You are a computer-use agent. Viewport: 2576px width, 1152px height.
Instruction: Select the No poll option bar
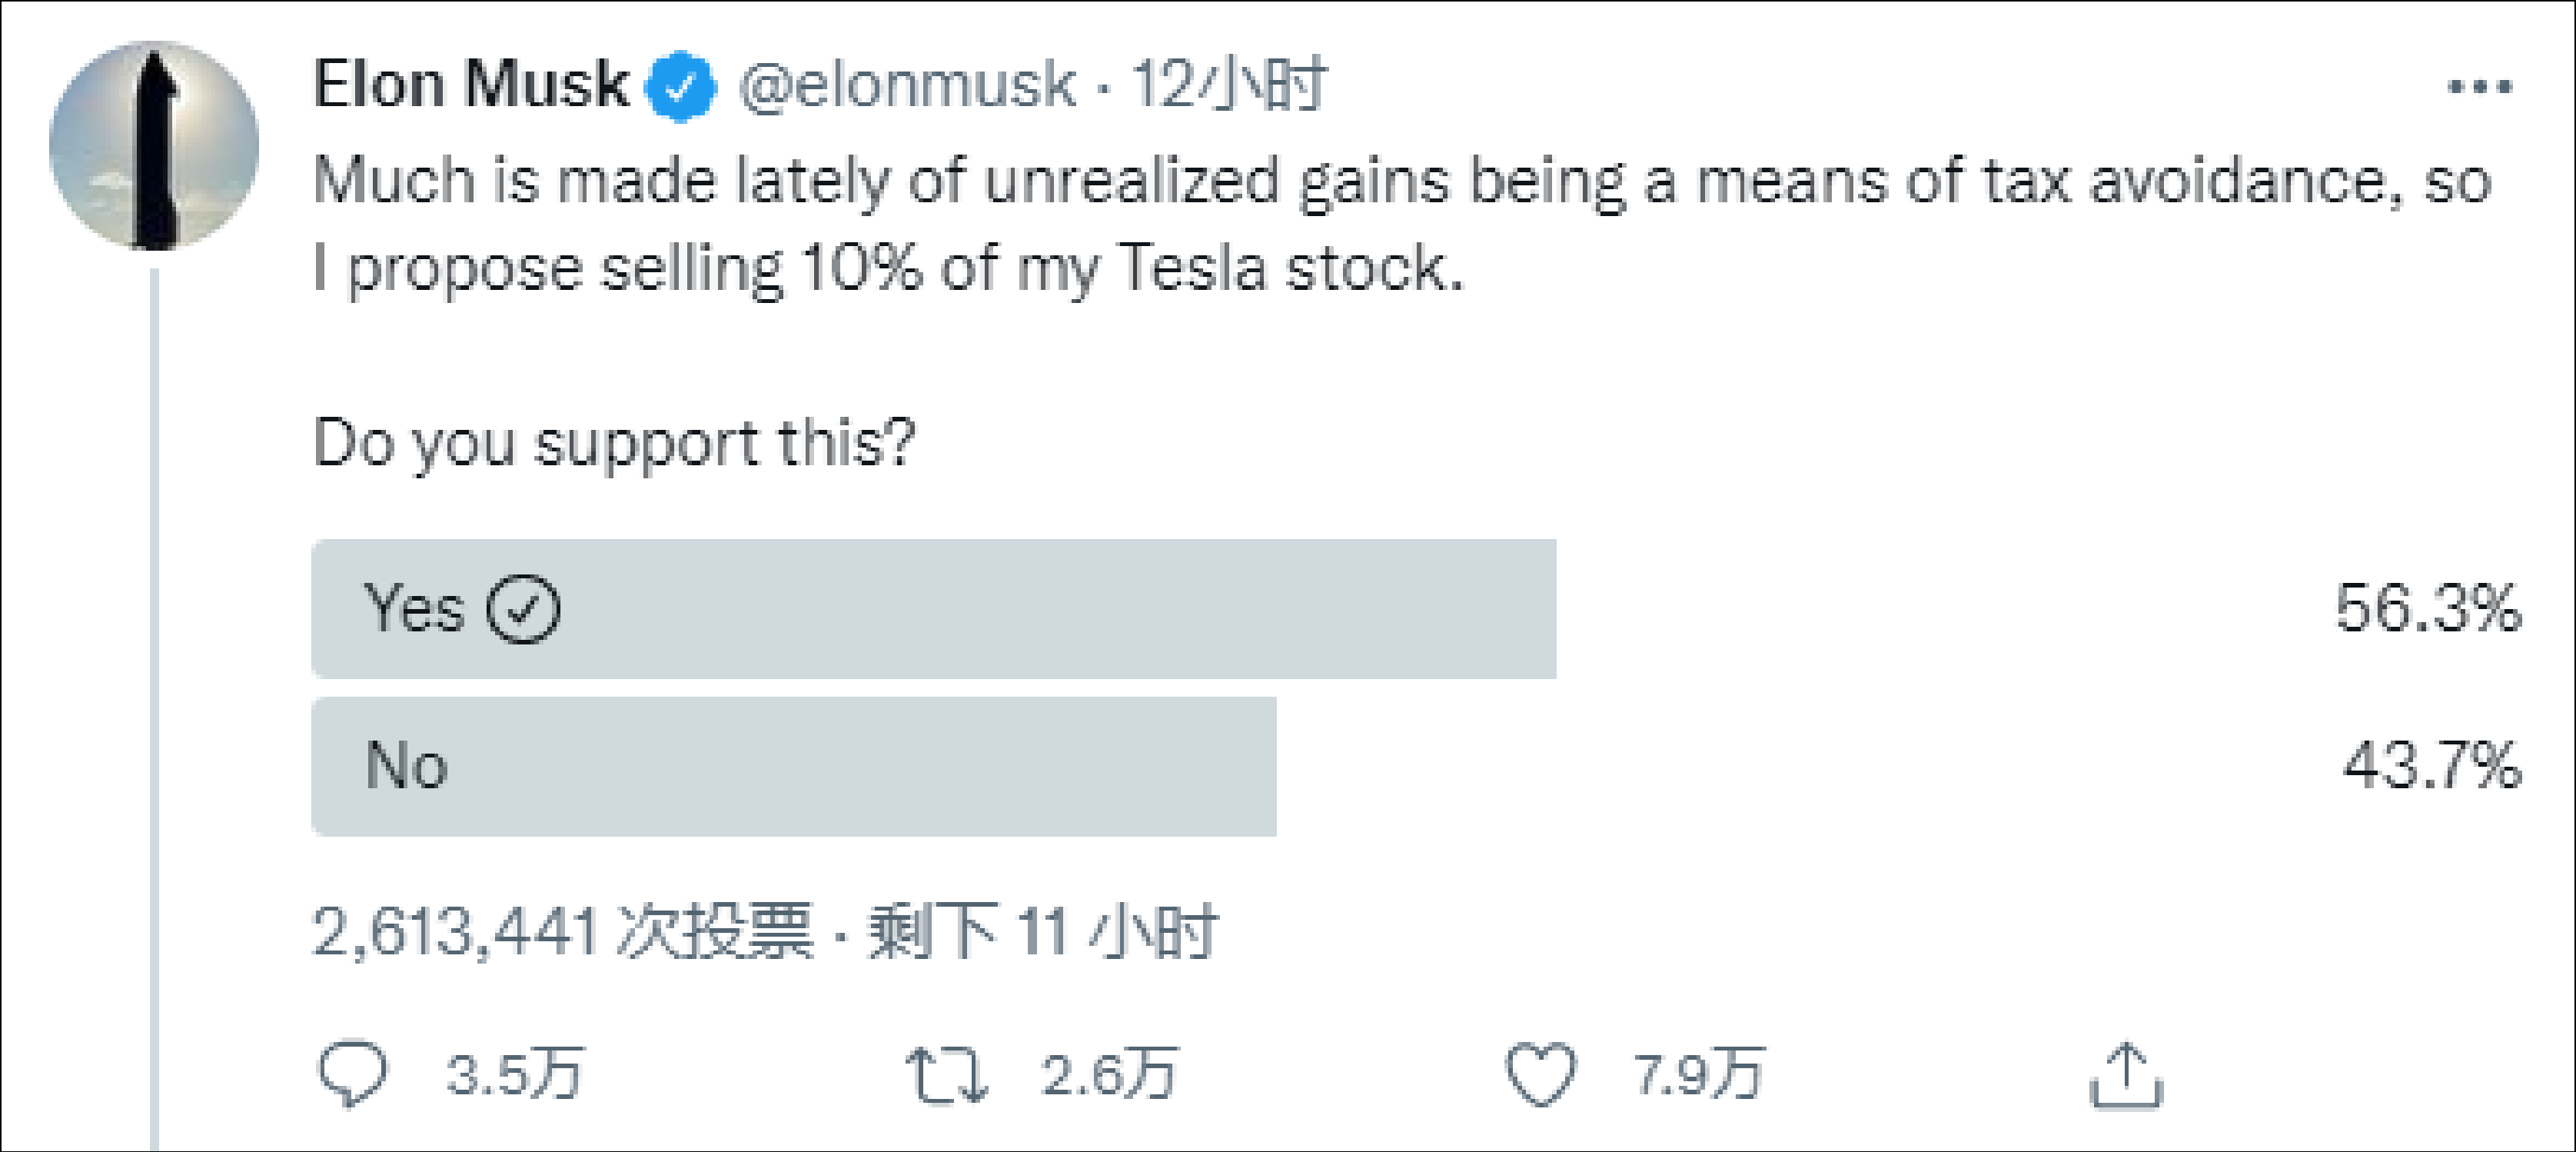tap(793, 766)
